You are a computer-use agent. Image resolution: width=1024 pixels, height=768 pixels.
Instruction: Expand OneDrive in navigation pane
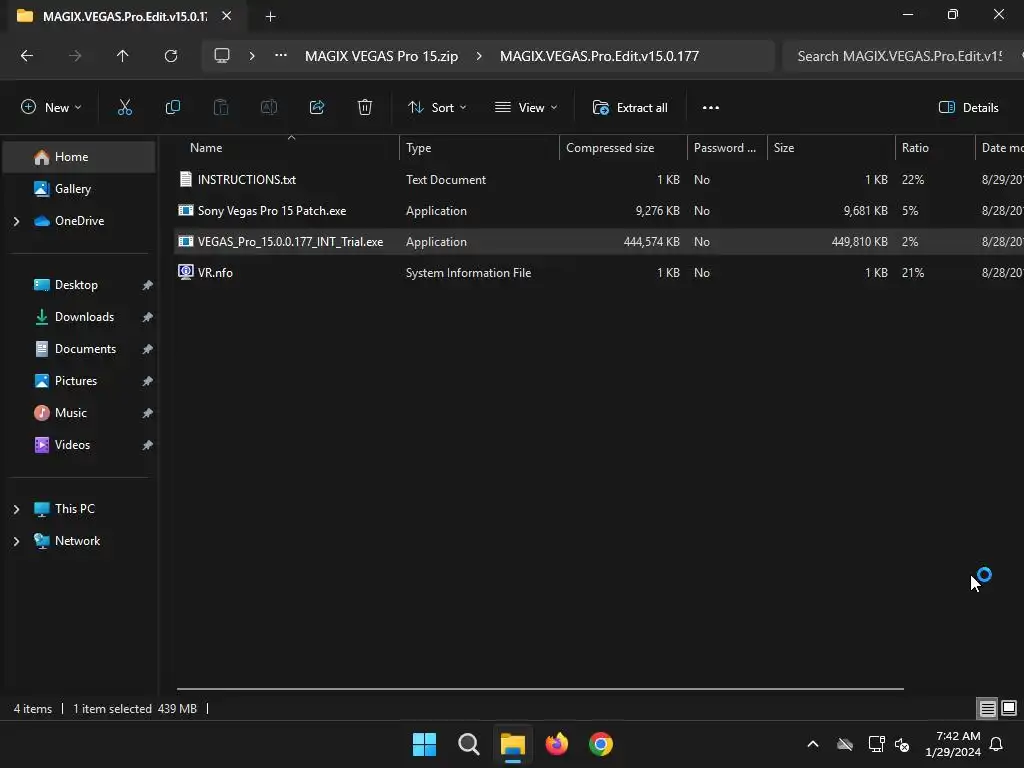coord(17,221)
